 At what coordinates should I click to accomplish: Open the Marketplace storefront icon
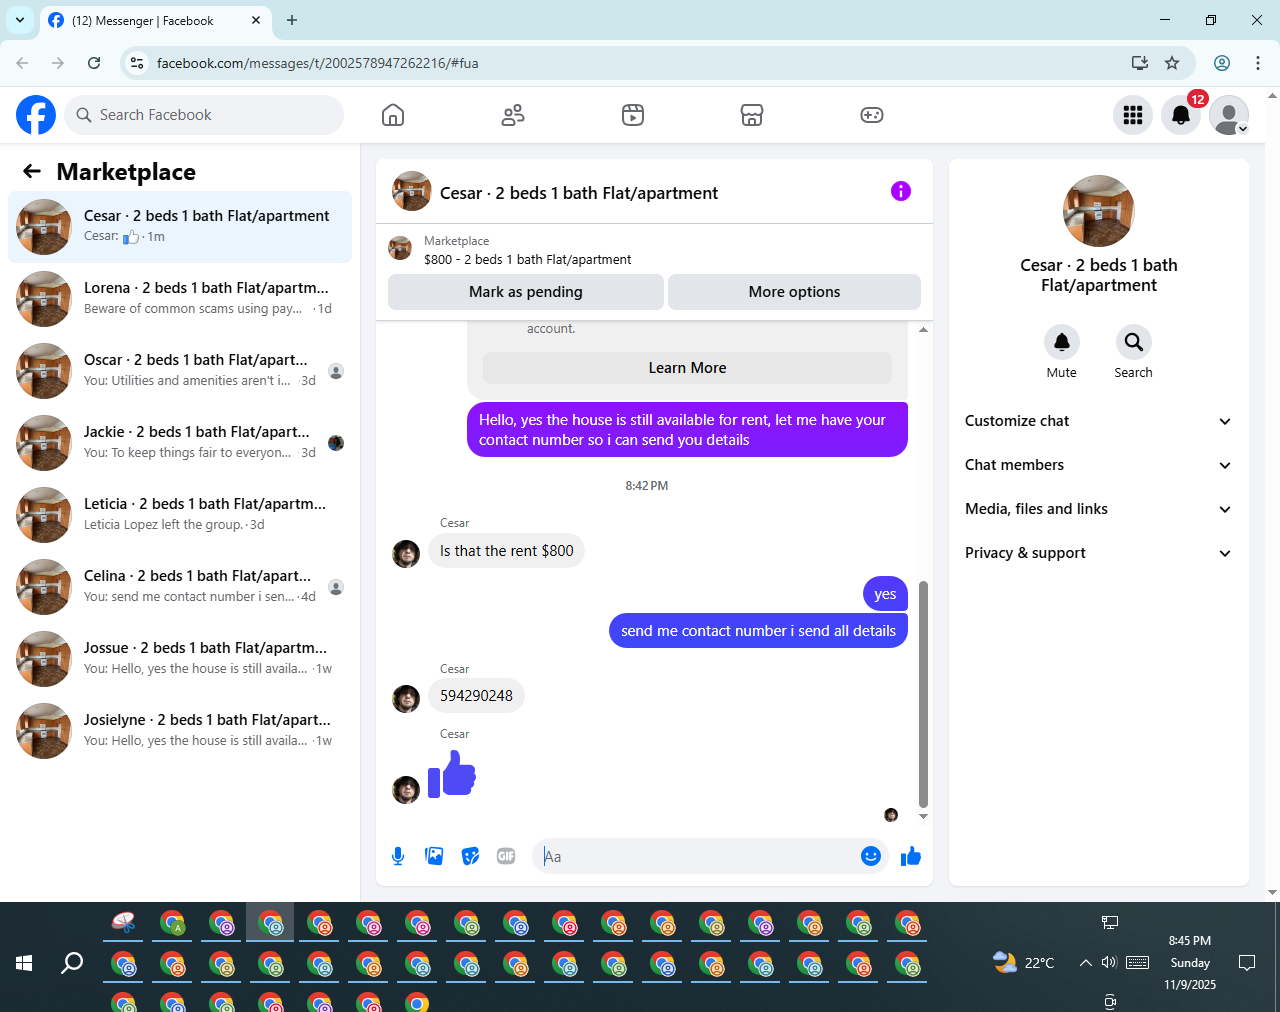[x=752, y=115]
